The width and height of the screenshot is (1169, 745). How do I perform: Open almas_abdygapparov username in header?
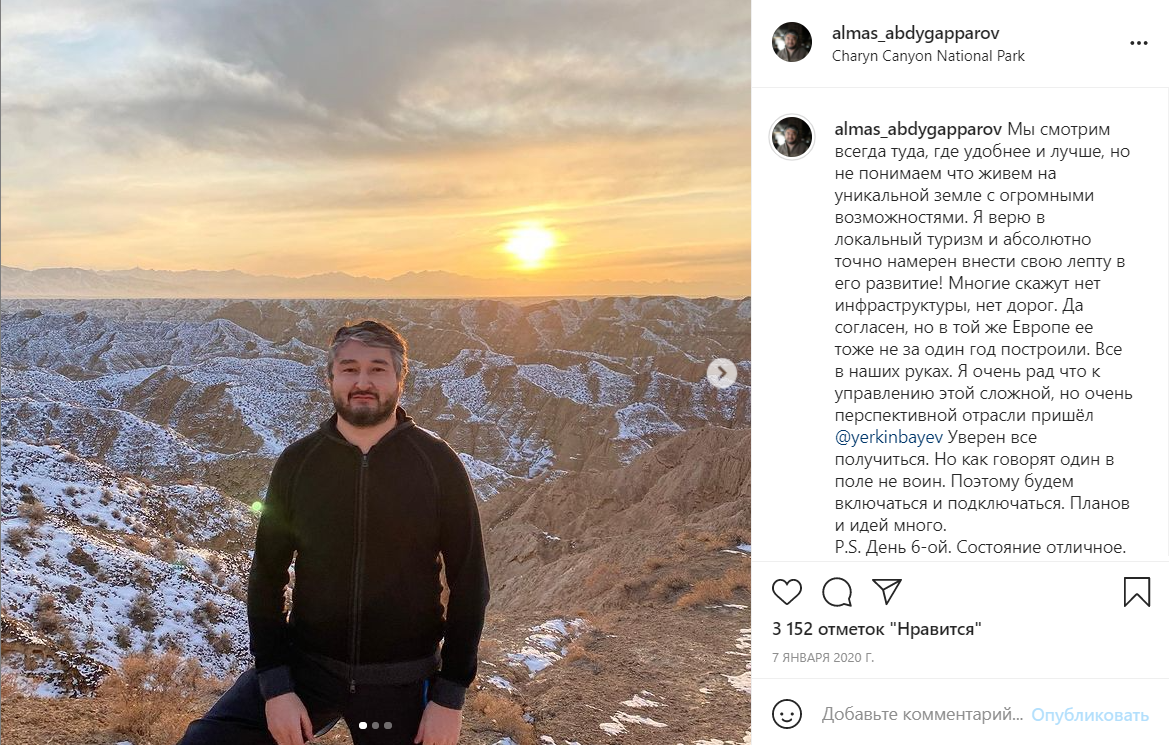coord(916,33)
